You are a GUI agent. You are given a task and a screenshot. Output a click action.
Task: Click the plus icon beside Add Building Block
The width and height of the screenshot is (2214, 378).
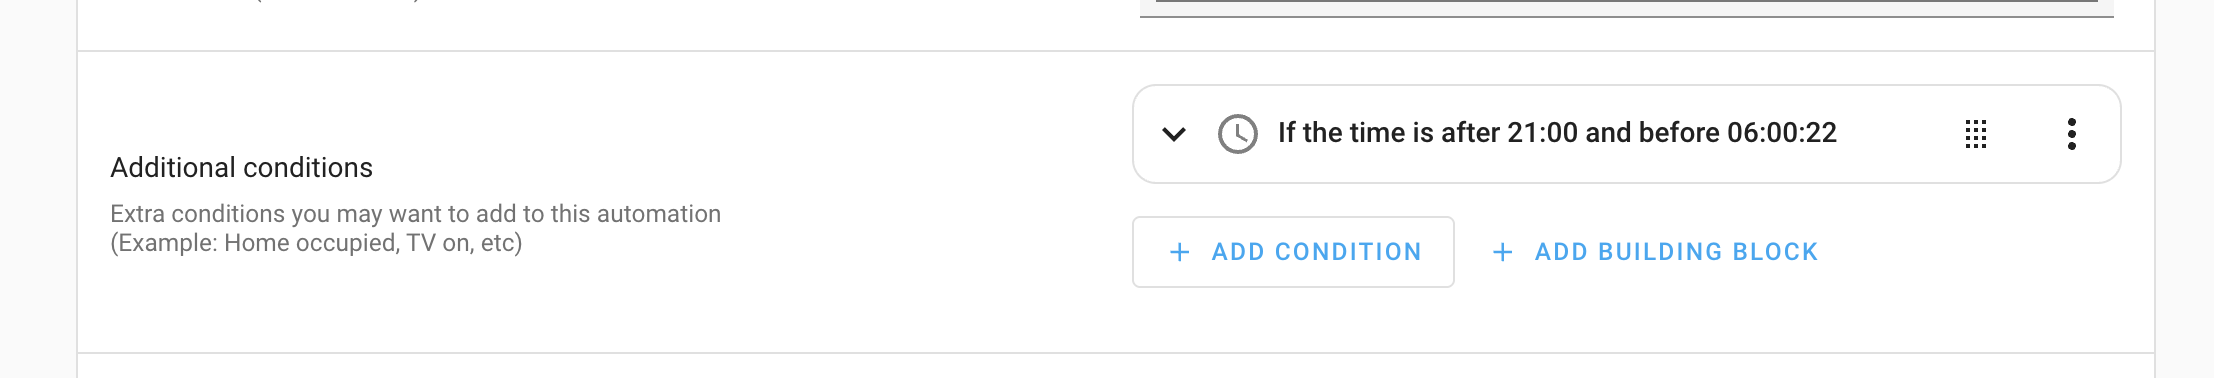tap(1502, 252)
